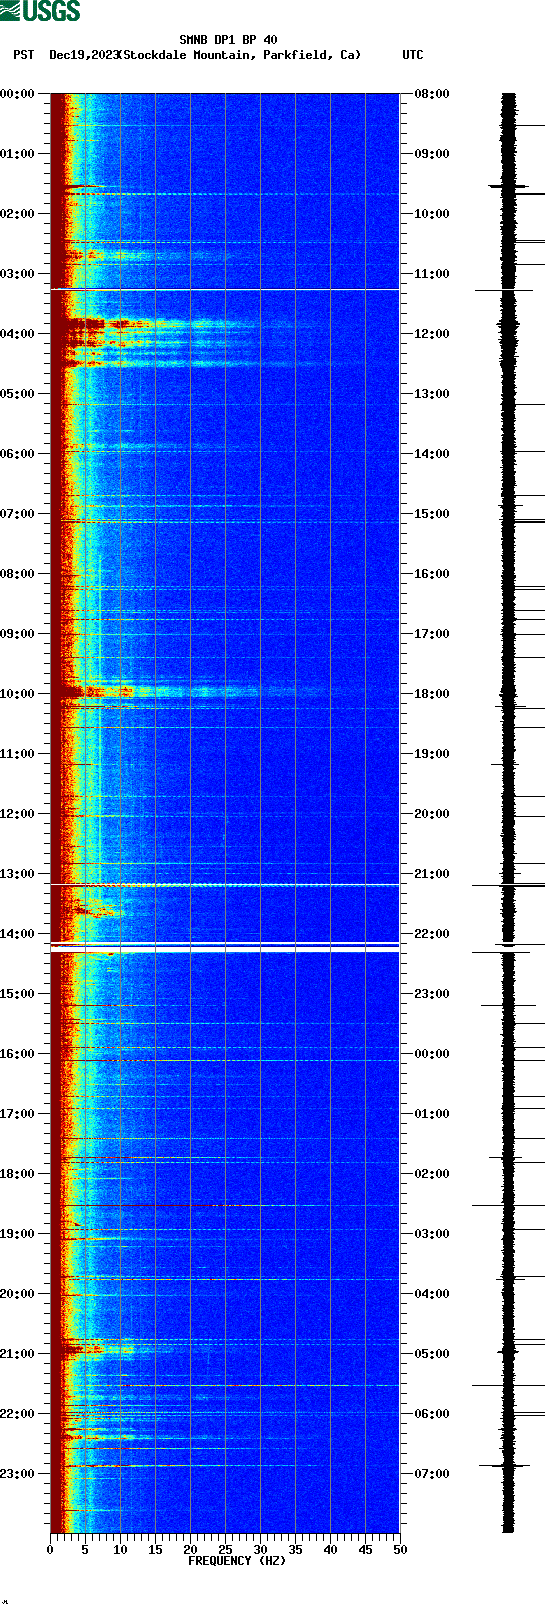This screenshot has width=552, height=1613.
Task: Click the UTC '07:00' time label
Action: [x=432, y=1474]
